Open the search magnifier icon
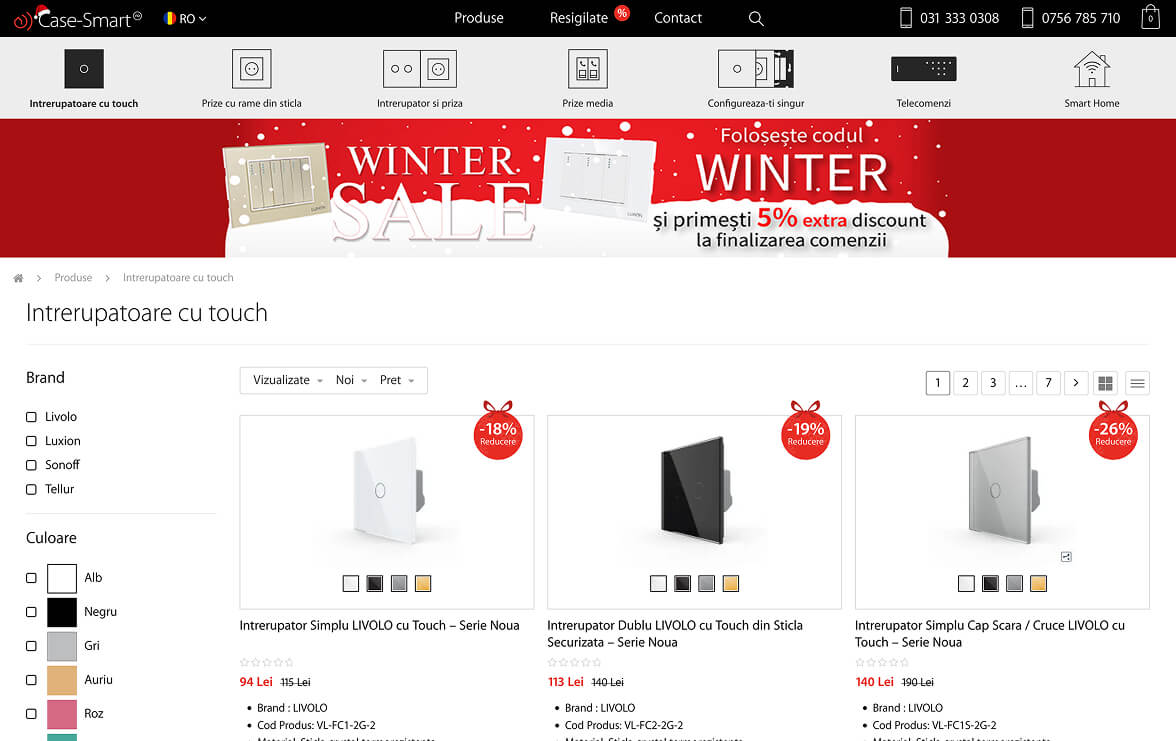The width and height of the screenshot is (1176, 741). (x=756, y=19)
